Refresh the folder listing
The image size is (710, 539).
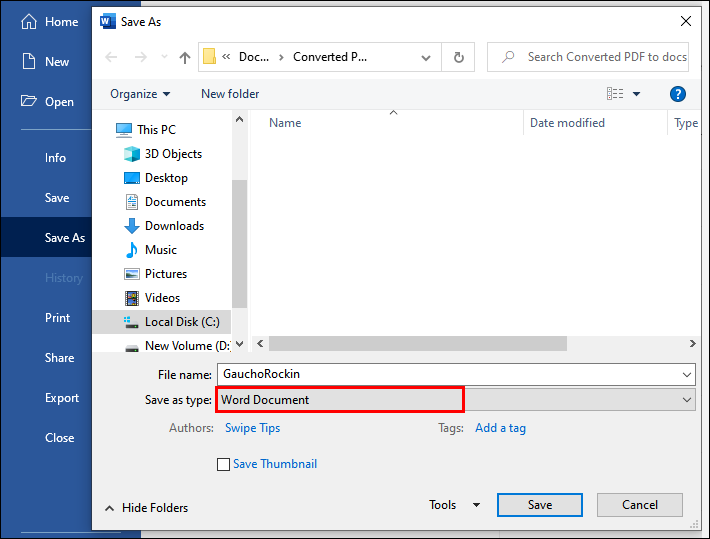(458, 57)
